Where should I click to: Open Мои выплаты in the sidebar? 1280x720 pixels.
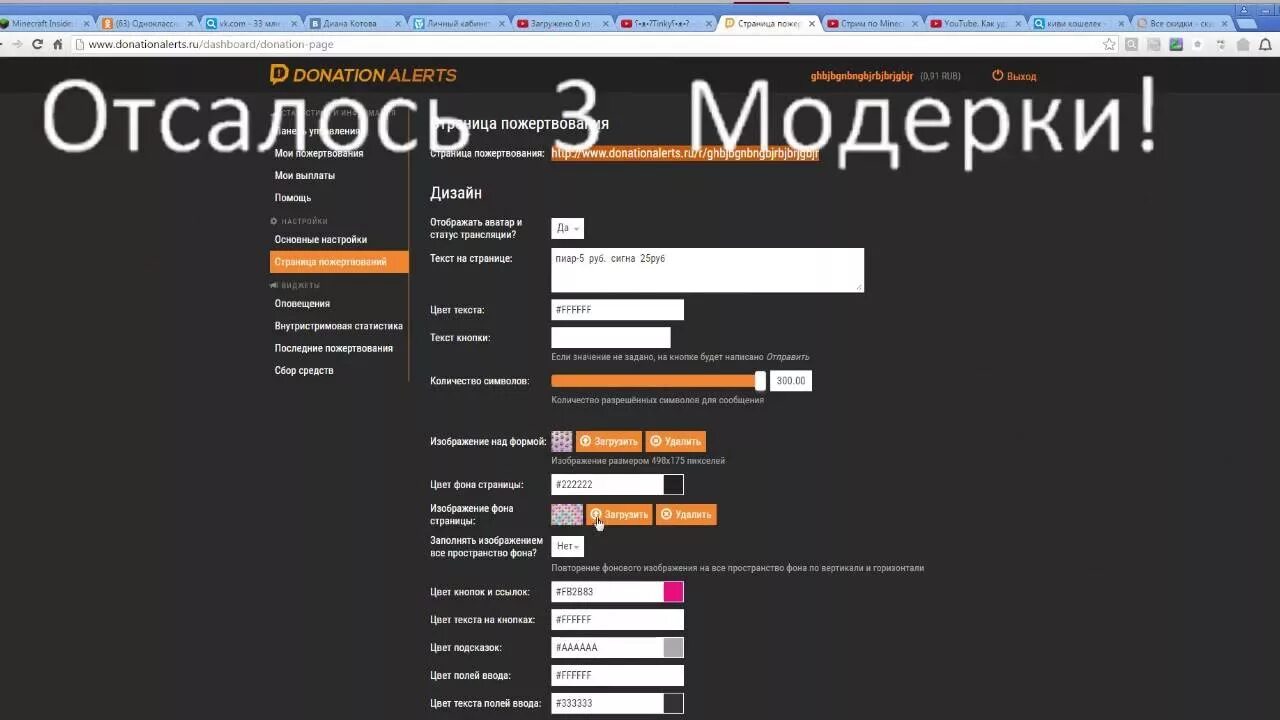[305, 175]
